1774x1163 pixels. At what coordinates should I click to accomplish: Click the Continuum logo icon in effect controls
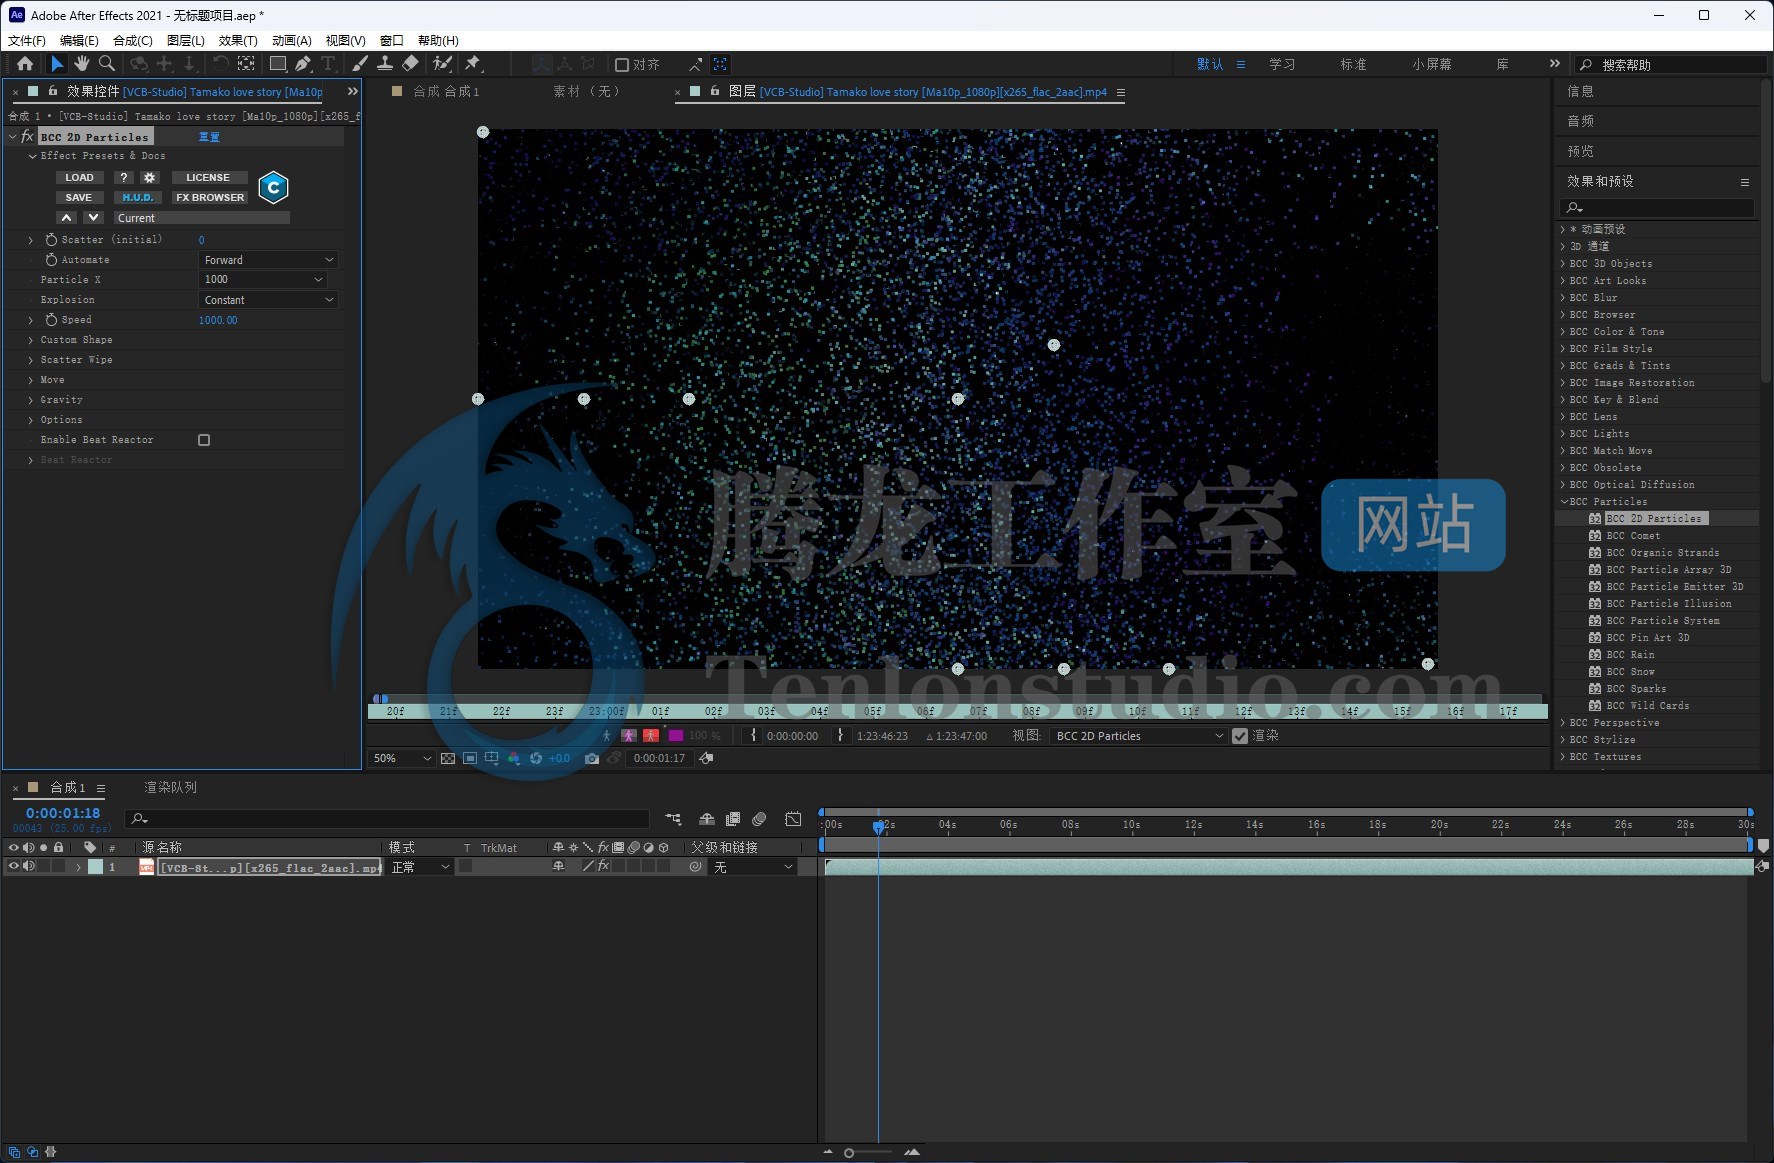(273, 187)
